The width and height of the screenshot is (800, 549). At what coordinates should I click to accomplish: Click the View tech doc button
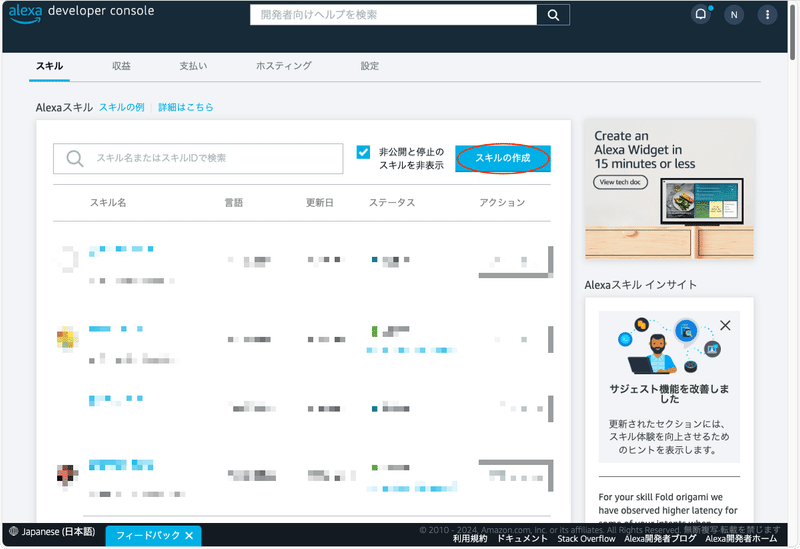(x=620, y=182)
